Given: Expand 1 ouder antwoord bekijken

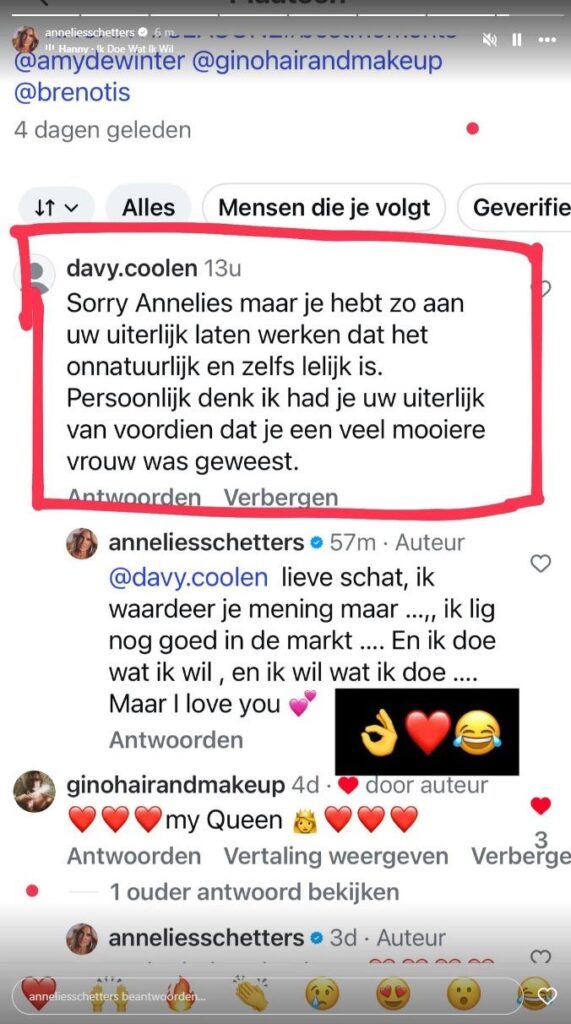Looking at the screenshot, I should tap(254, 892).
